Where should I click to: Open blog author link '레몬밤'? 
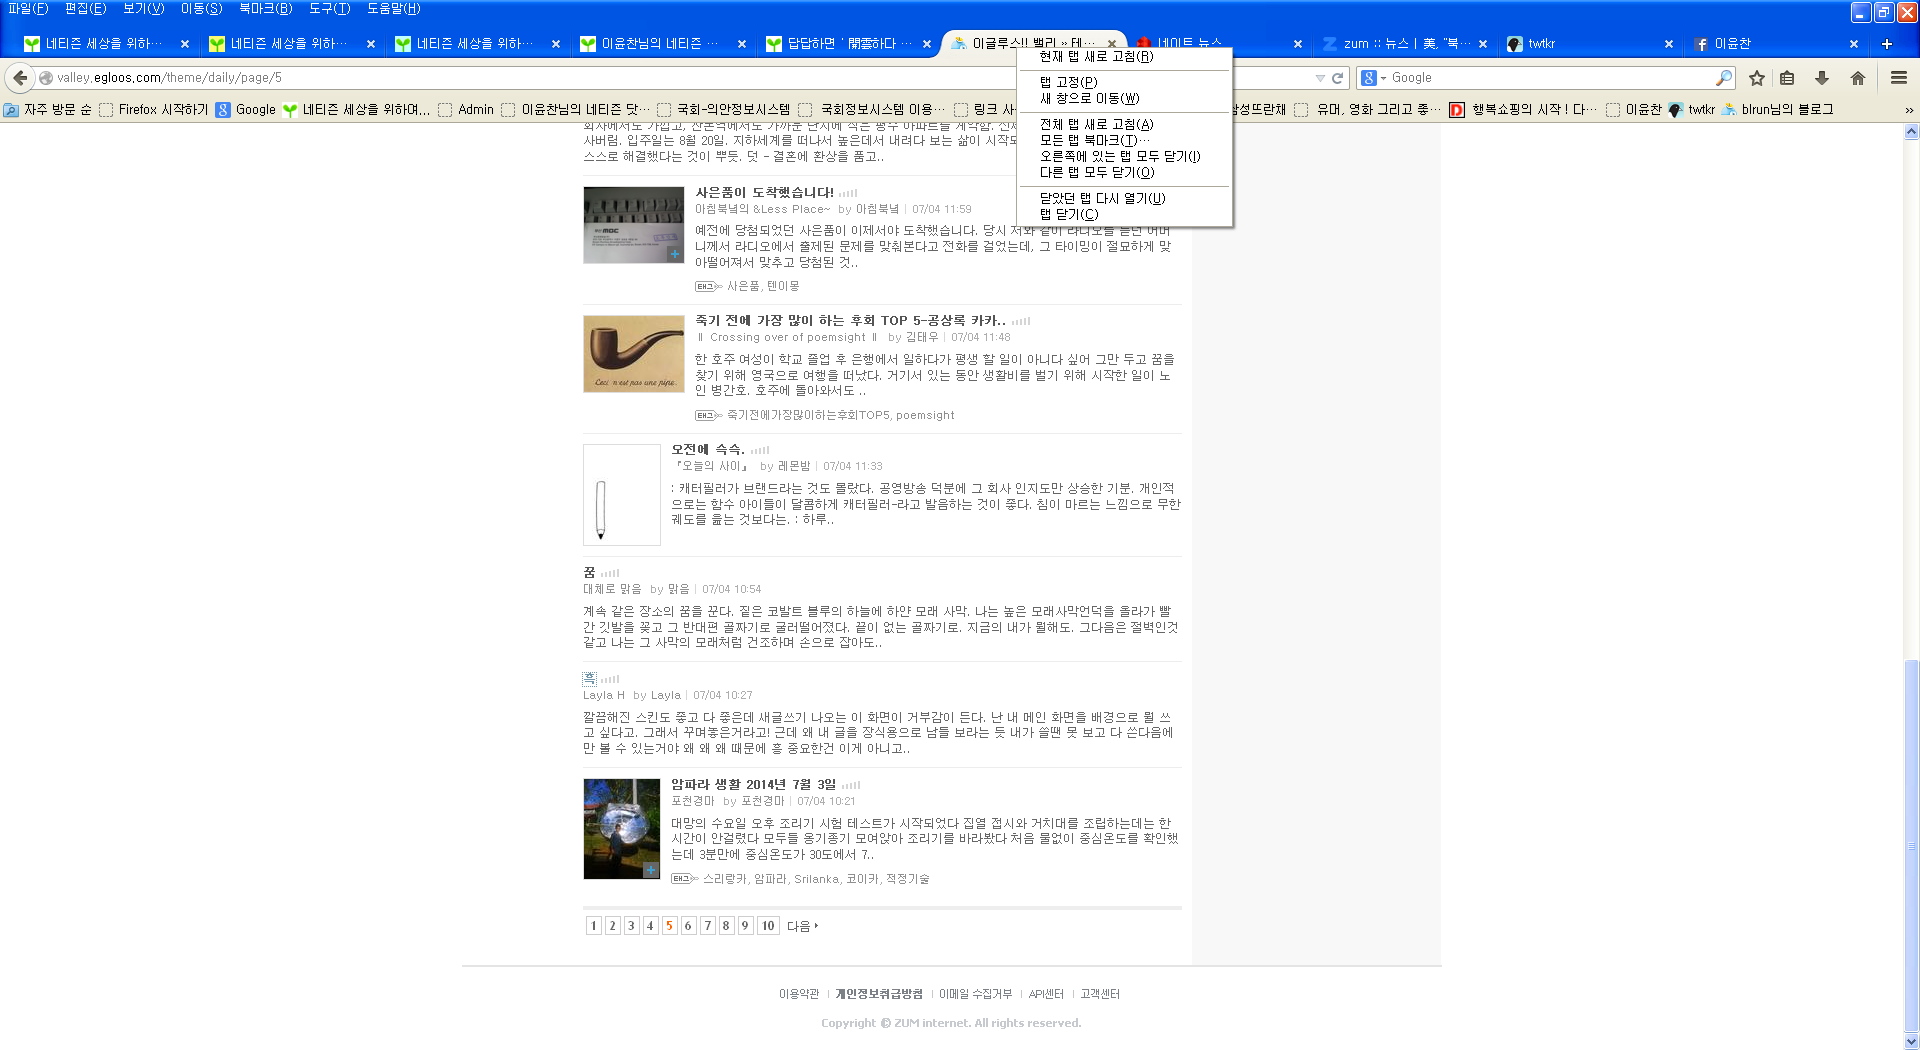794,467
